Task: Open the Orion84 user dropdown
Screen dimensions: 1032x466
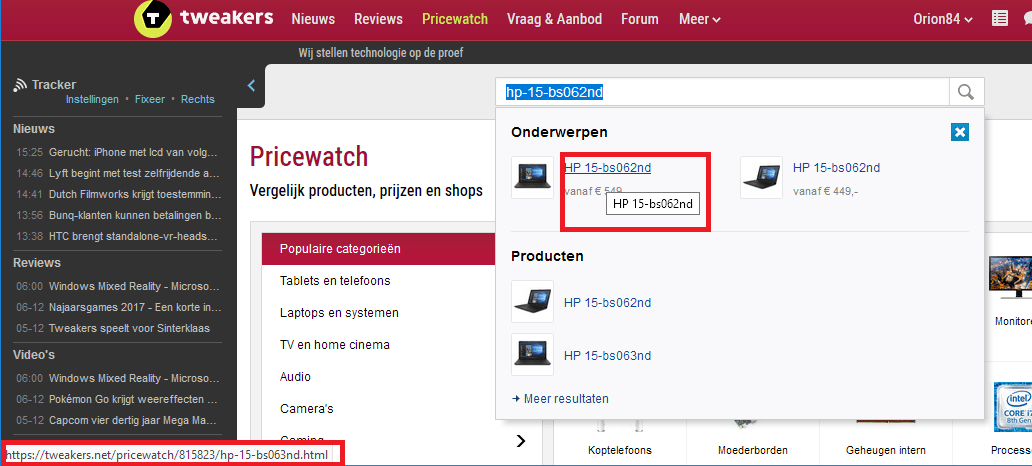Action: [943, 19]
